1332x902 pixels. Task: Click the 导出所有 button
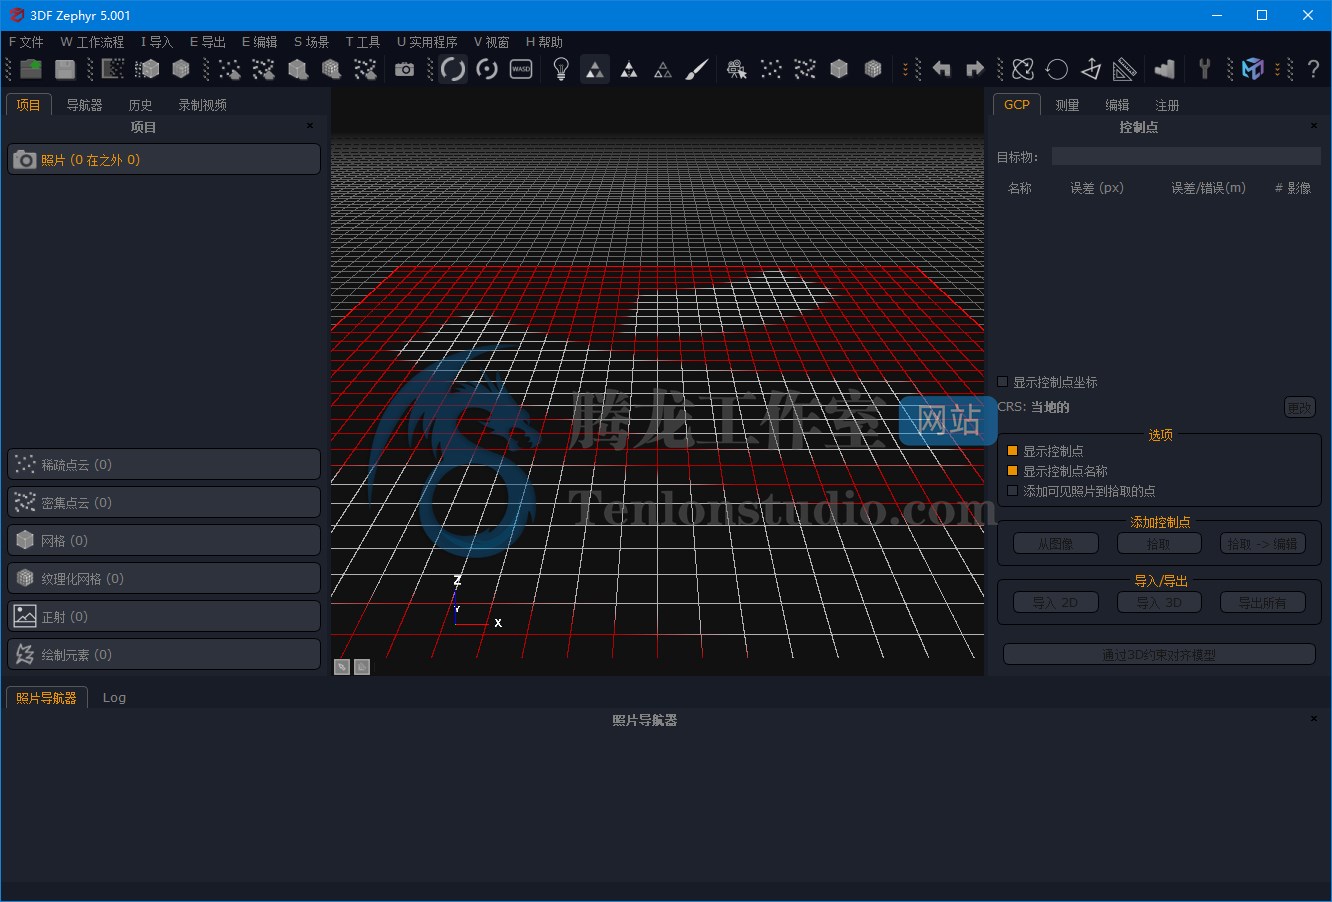point(1263,602)
